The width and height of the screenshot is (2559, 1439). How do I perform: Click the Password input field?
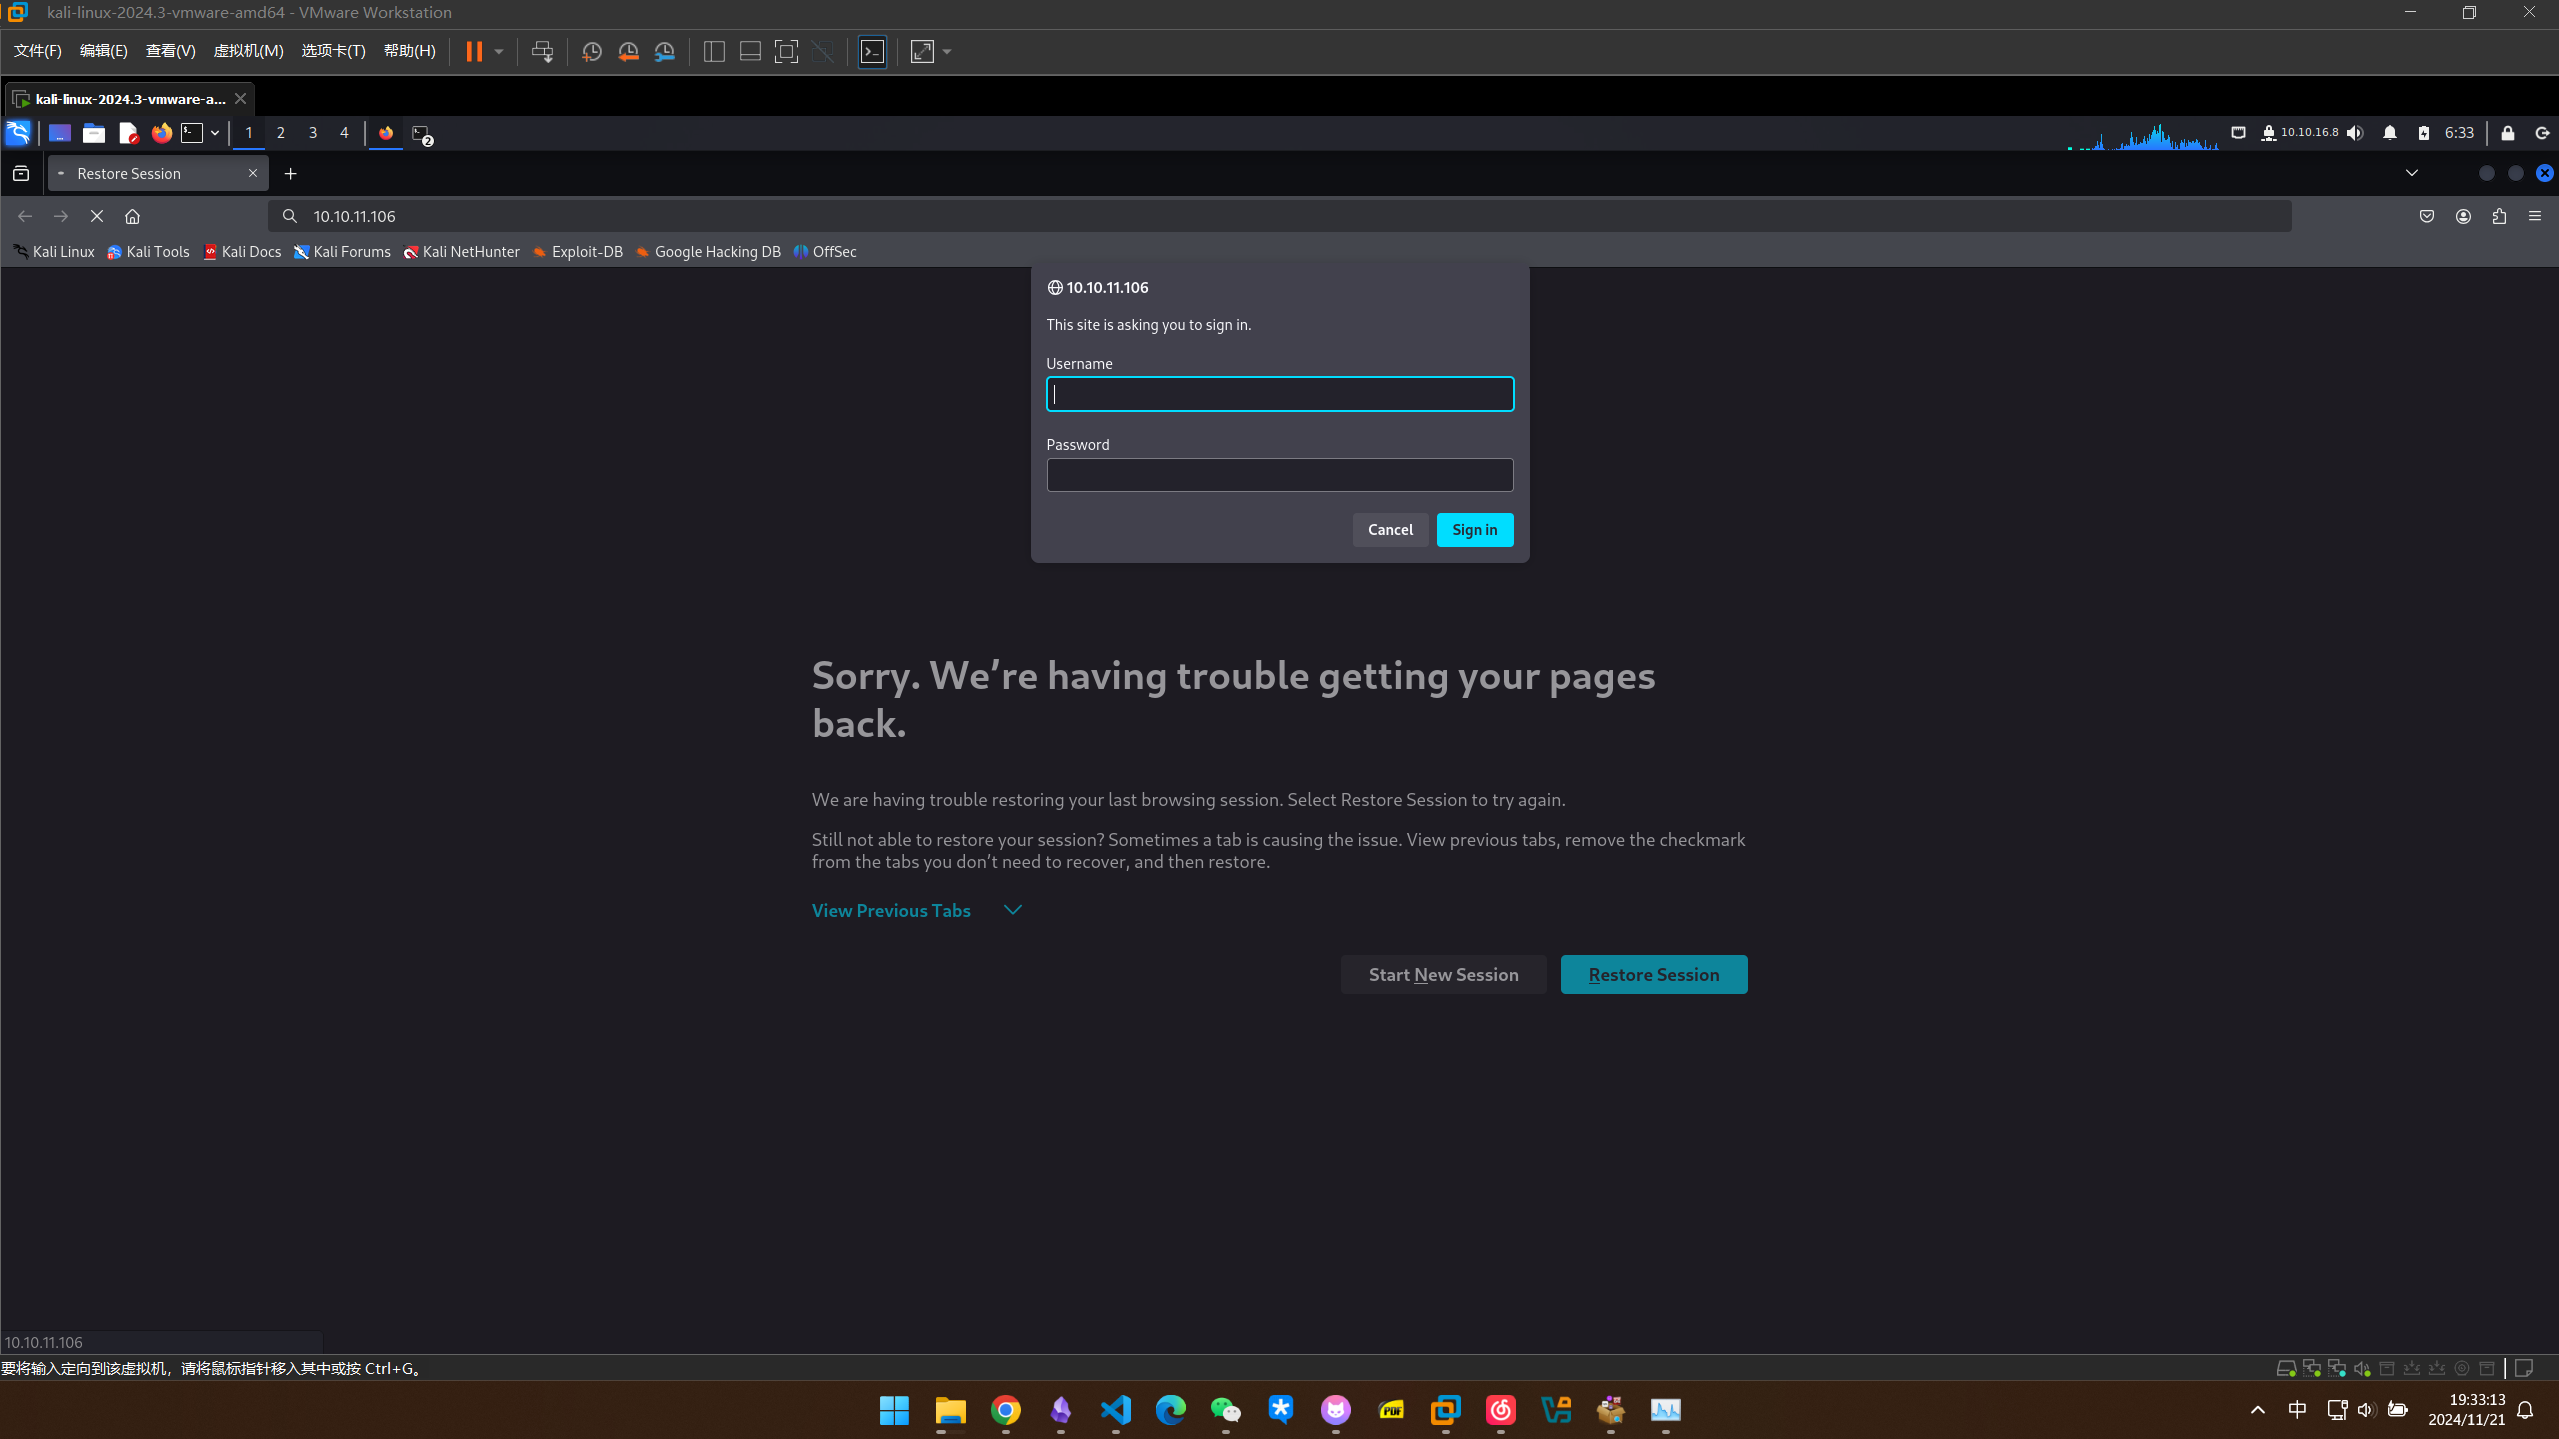tap(1279, 475)
